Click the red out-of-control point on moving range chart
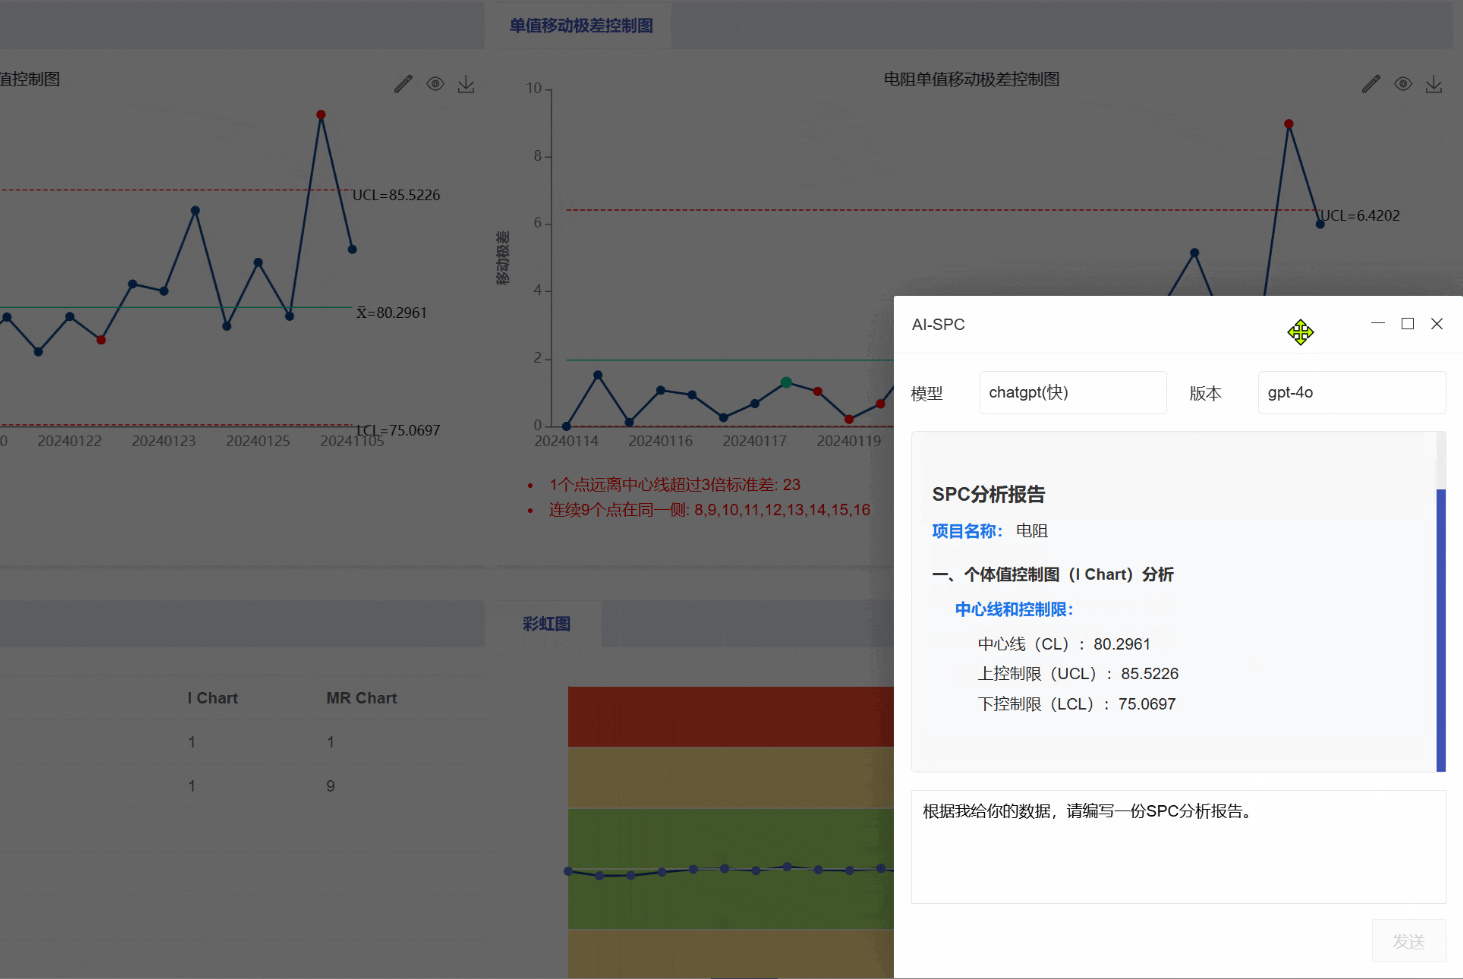This screenshot has height=979, width=1463. tap(1289, 124)
